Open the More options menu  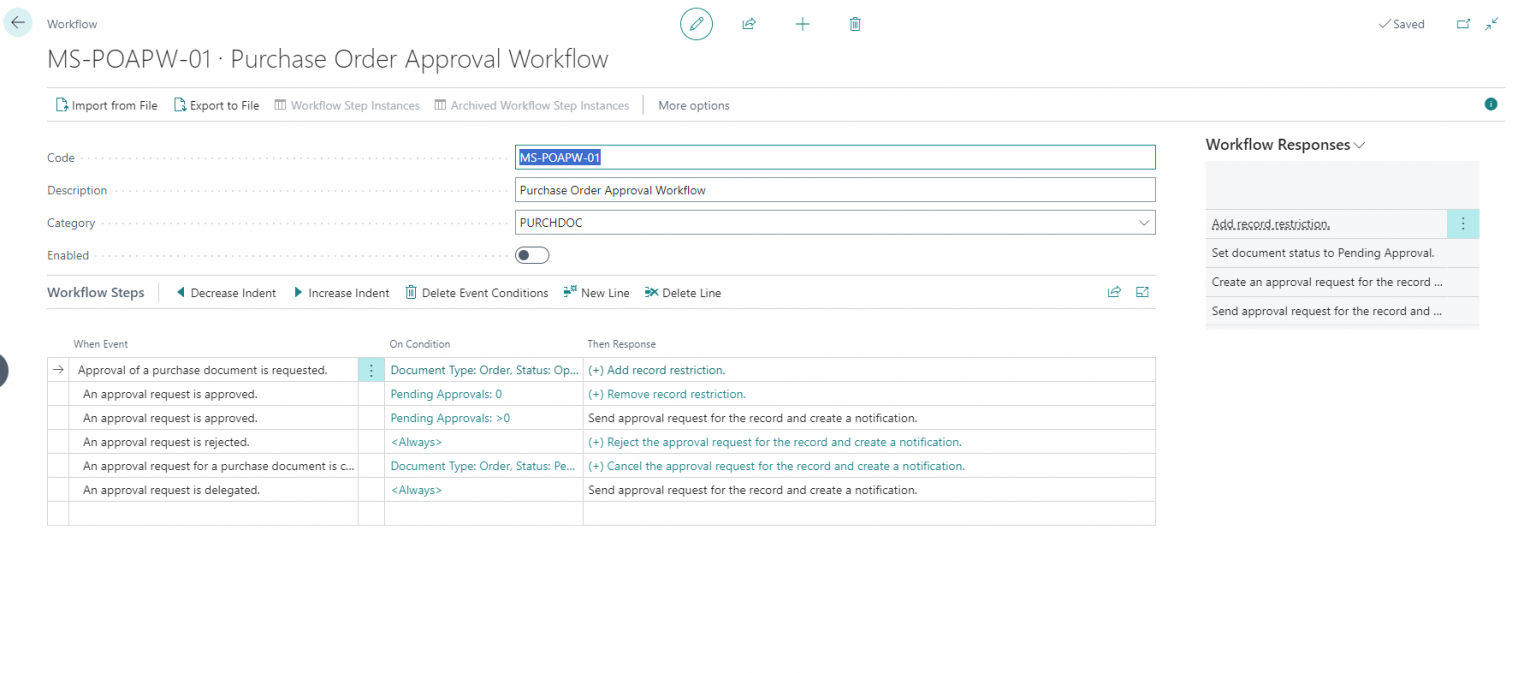[x=694, y=105]
